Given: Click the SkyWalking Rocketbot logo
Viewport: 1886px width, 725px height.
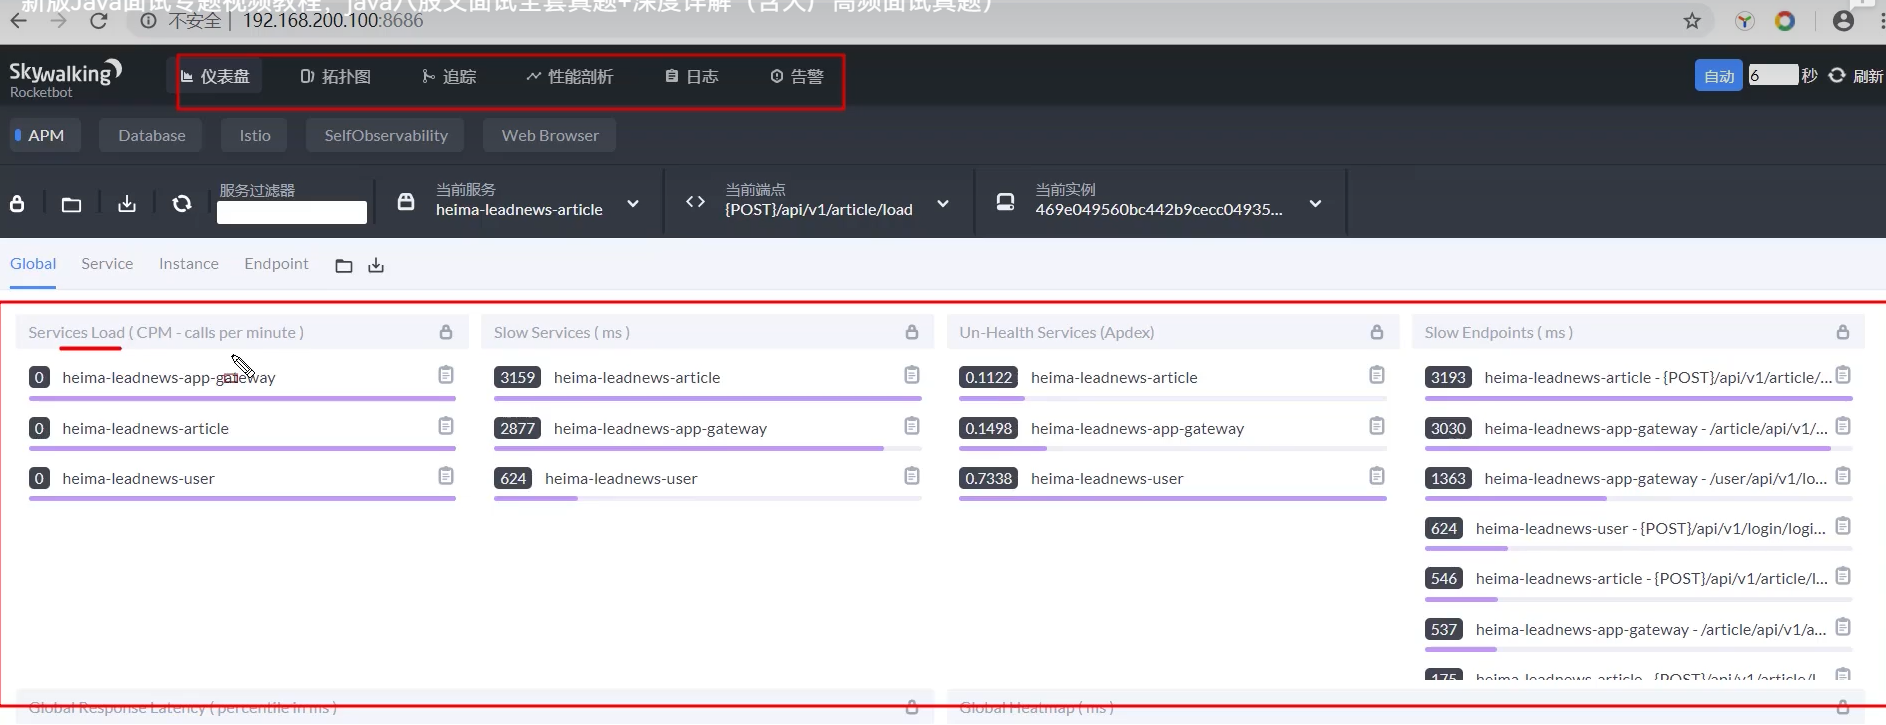Looking at the screenshot, I should (x=66, y=78).
